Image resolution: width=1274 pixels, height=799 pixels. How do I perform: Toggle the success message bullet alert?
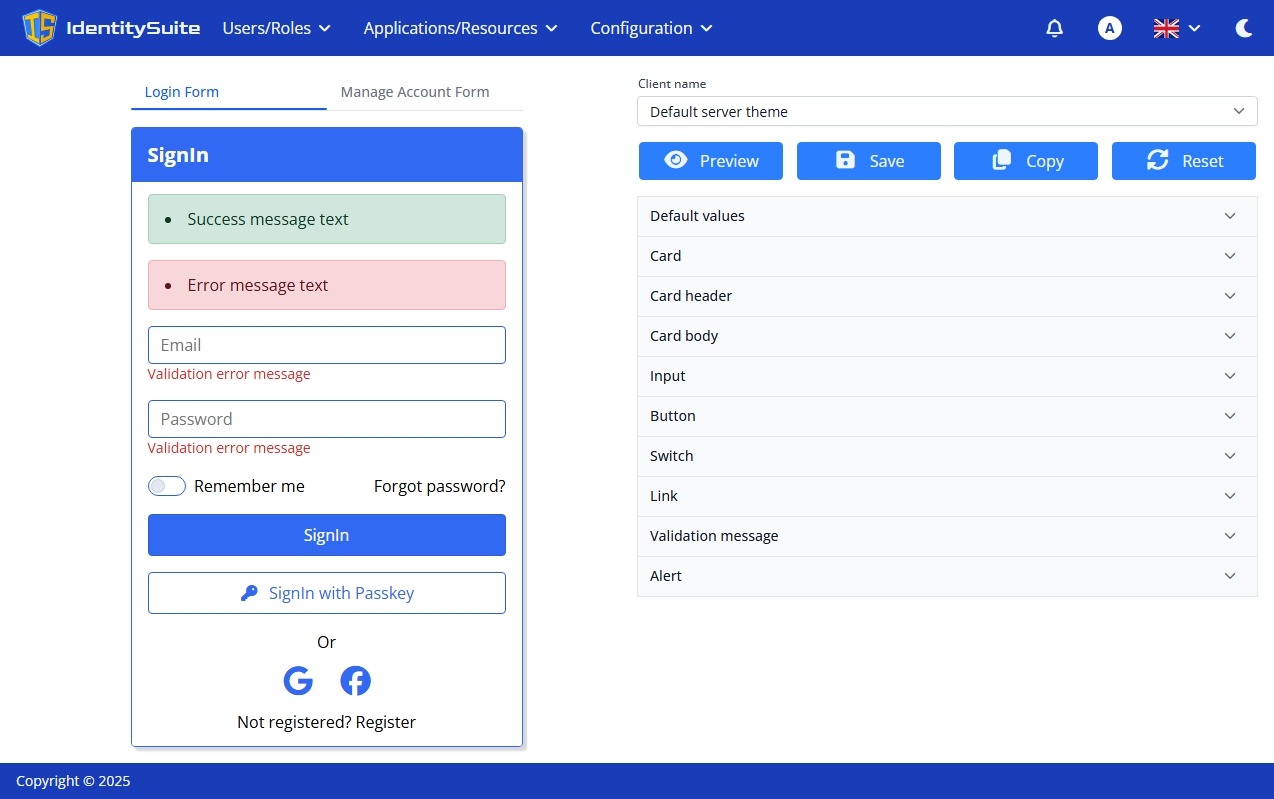(x=166, y=219)
